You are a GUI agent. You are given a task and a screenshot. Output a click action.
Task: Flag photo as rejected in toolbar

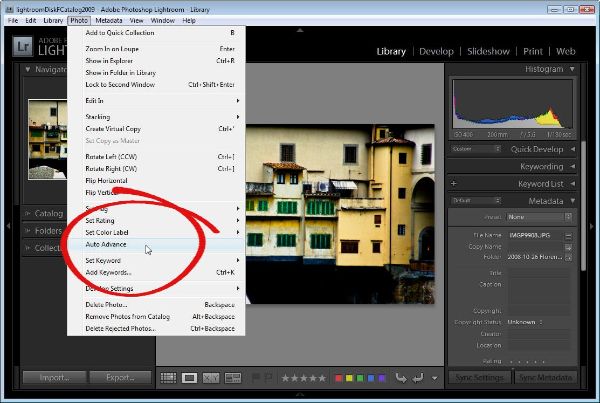(x=269, y=378)
